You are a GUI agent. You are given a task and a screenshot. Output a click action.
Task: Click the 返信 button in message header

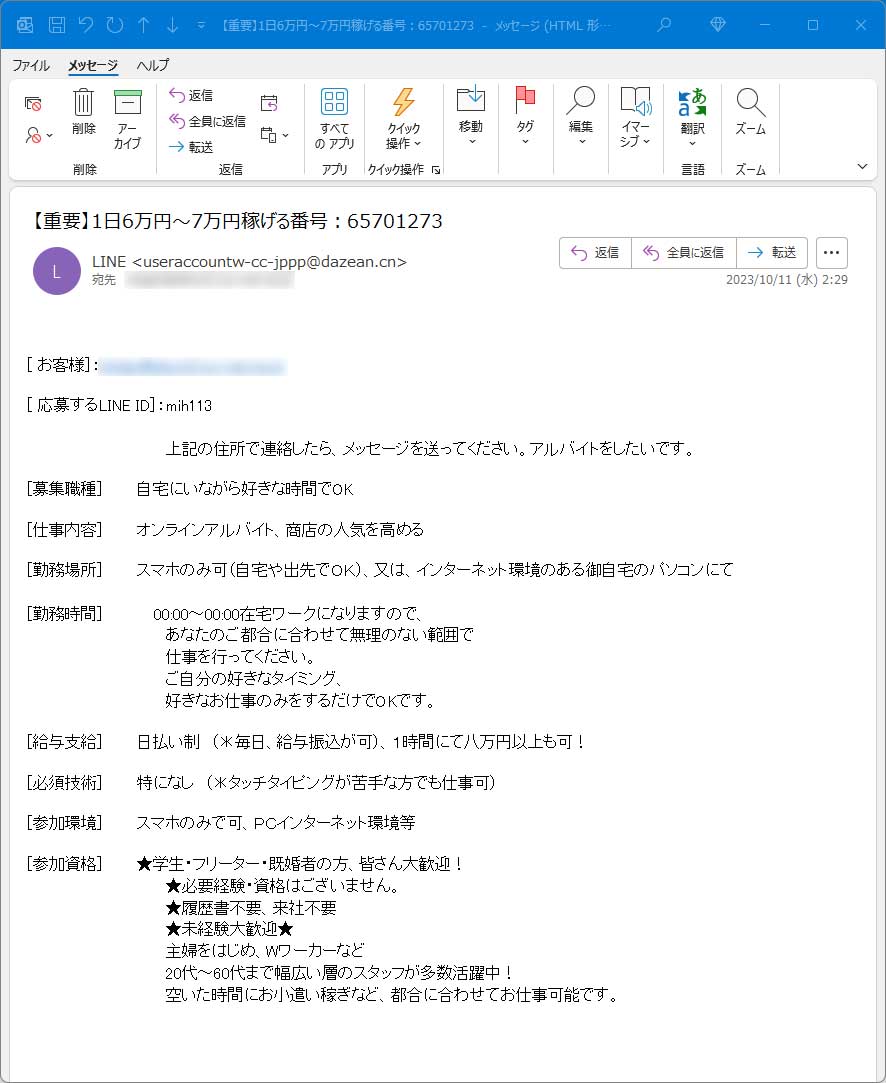(x=595, y=253)
